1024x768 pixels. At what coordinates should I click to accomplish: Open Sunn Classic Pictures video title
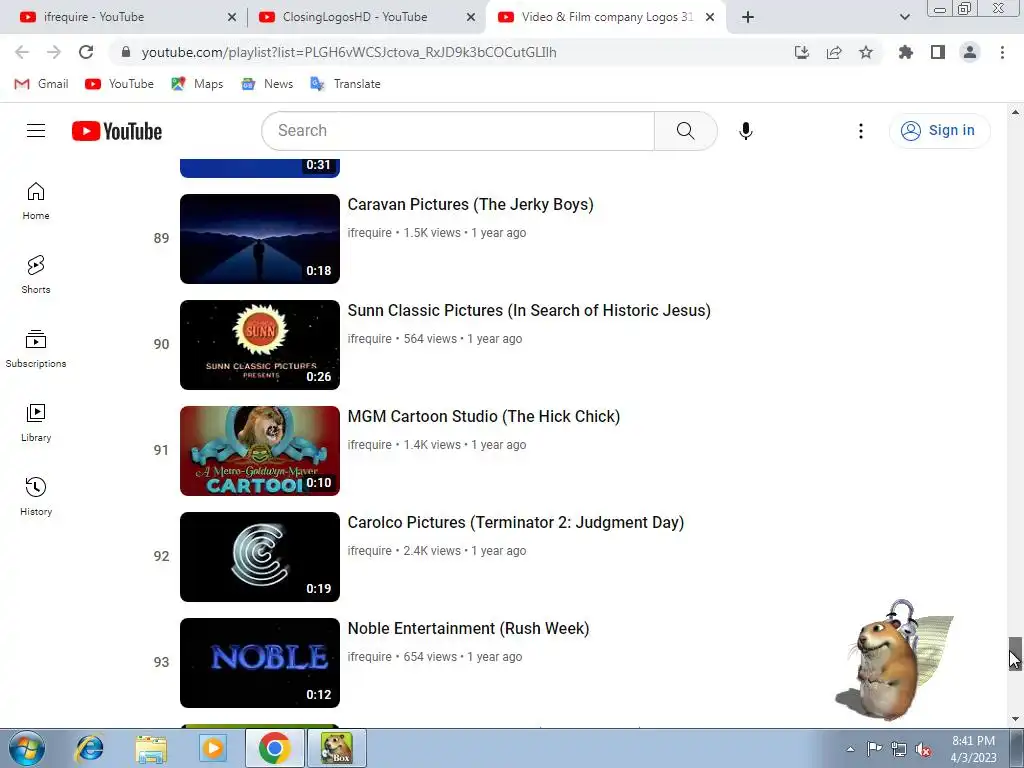tap(529, 310)
